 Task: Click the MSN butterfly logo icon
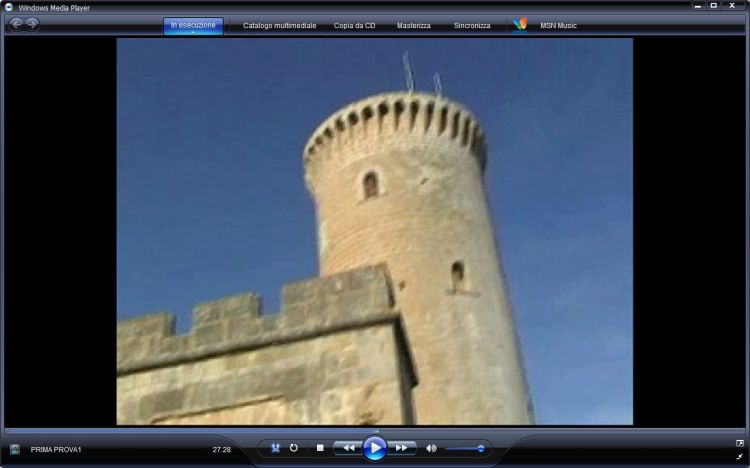click(520, 24)
